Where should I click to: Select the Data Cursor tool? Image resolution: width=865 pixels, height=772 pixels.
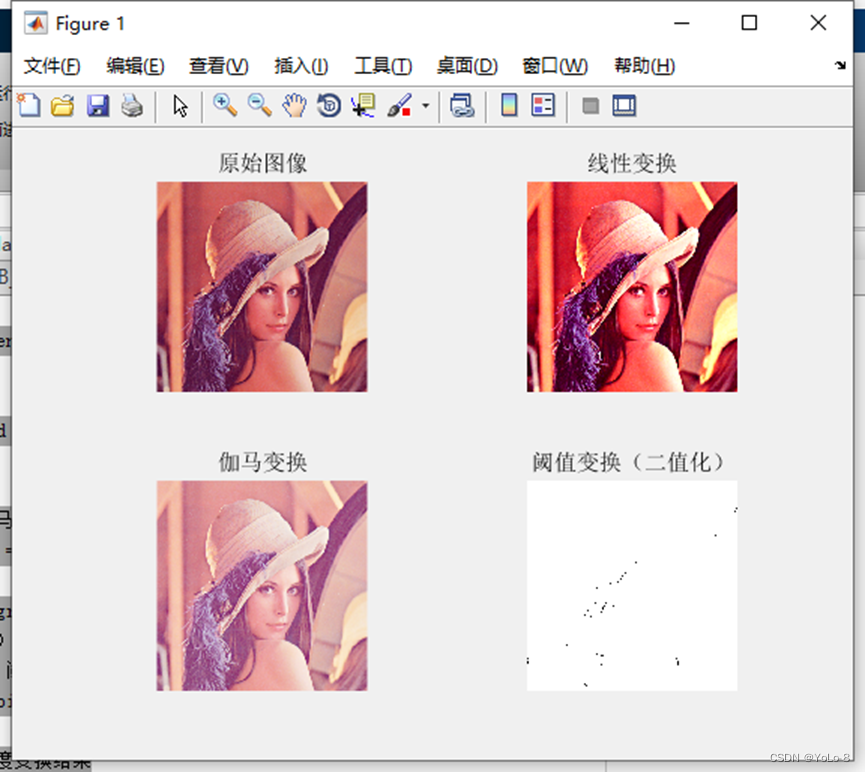pos(363,105)
